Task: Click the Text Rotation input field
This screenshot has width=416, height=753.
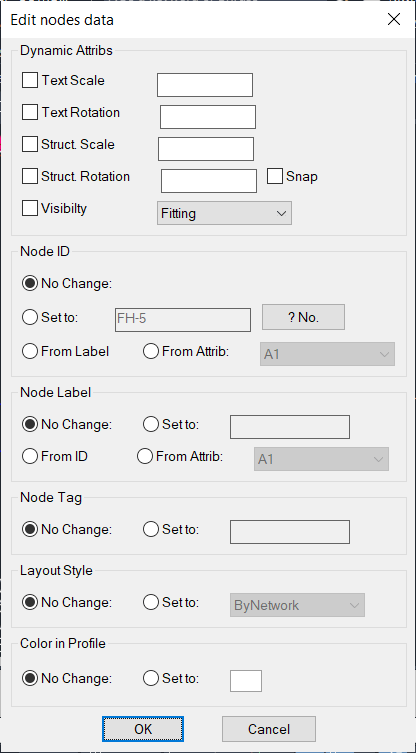Action: [x=208, y=117]
